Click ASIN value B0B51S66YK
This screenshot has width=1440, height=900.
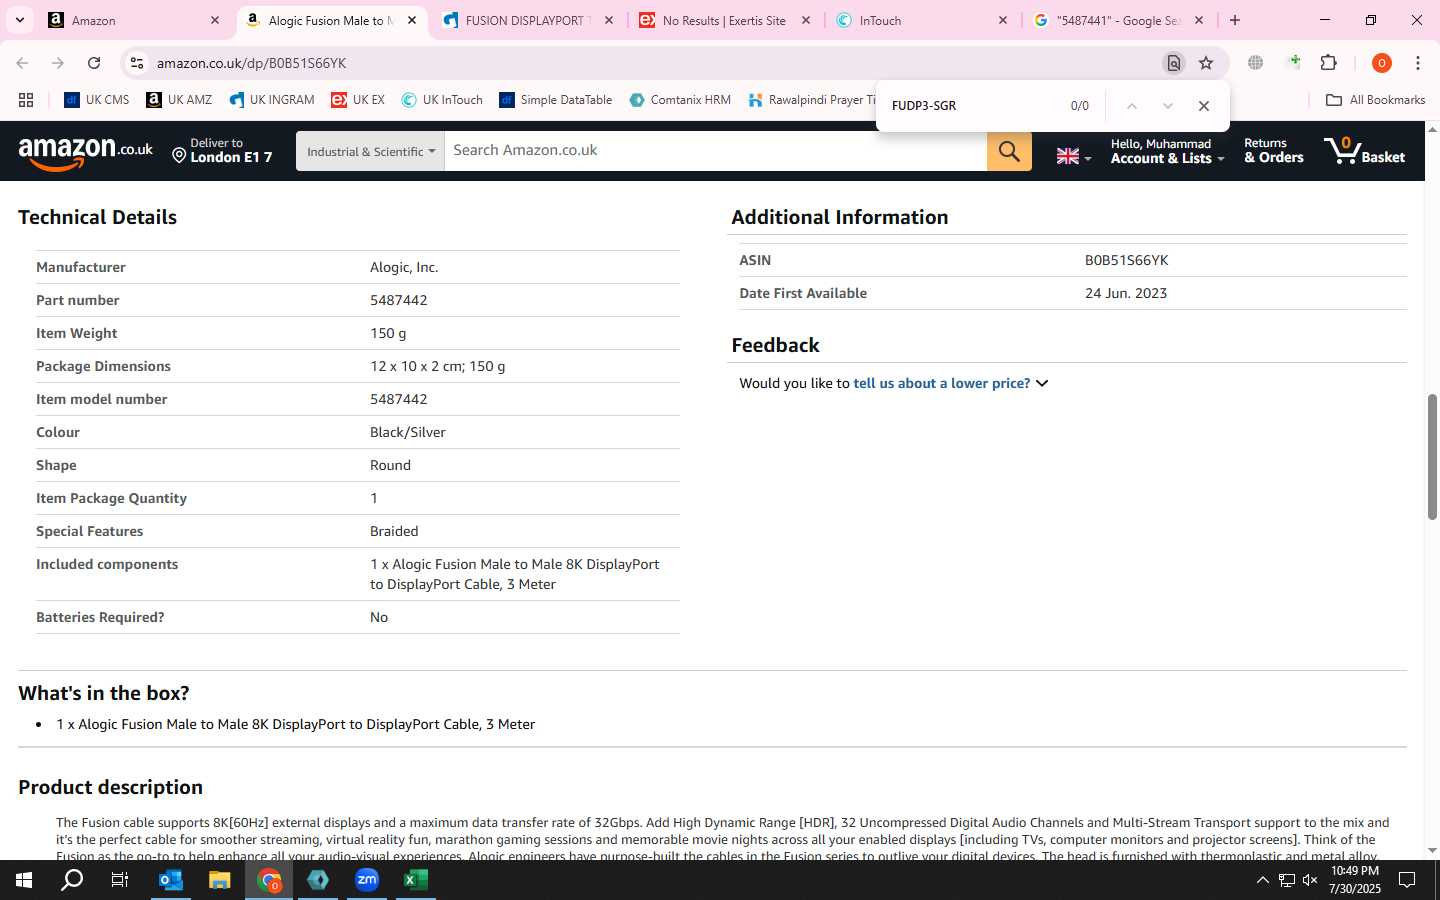click(1126, 260)
